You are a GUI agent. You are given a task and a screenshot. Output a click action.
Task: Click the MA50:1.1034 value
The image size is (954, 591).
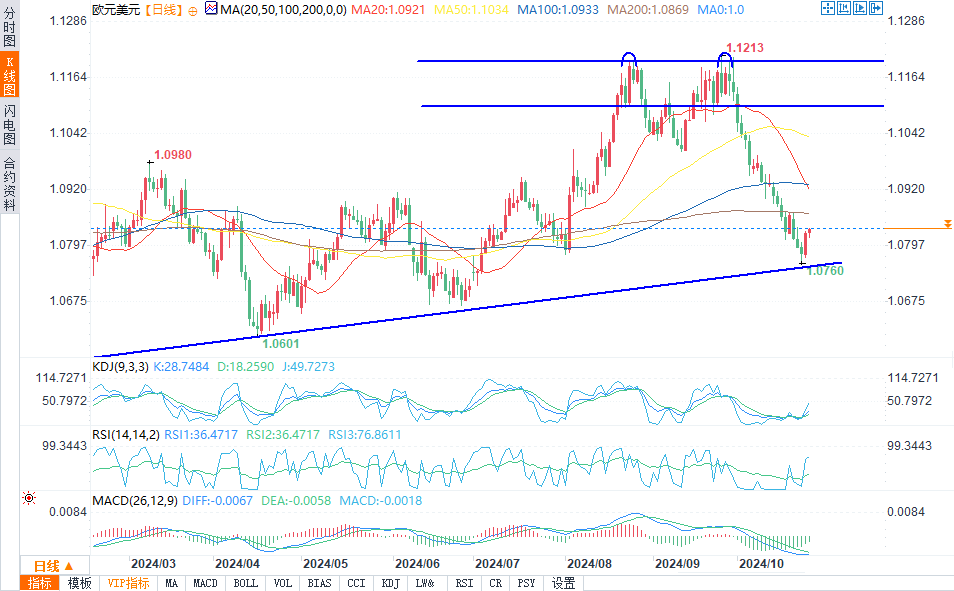pos(471,10)
